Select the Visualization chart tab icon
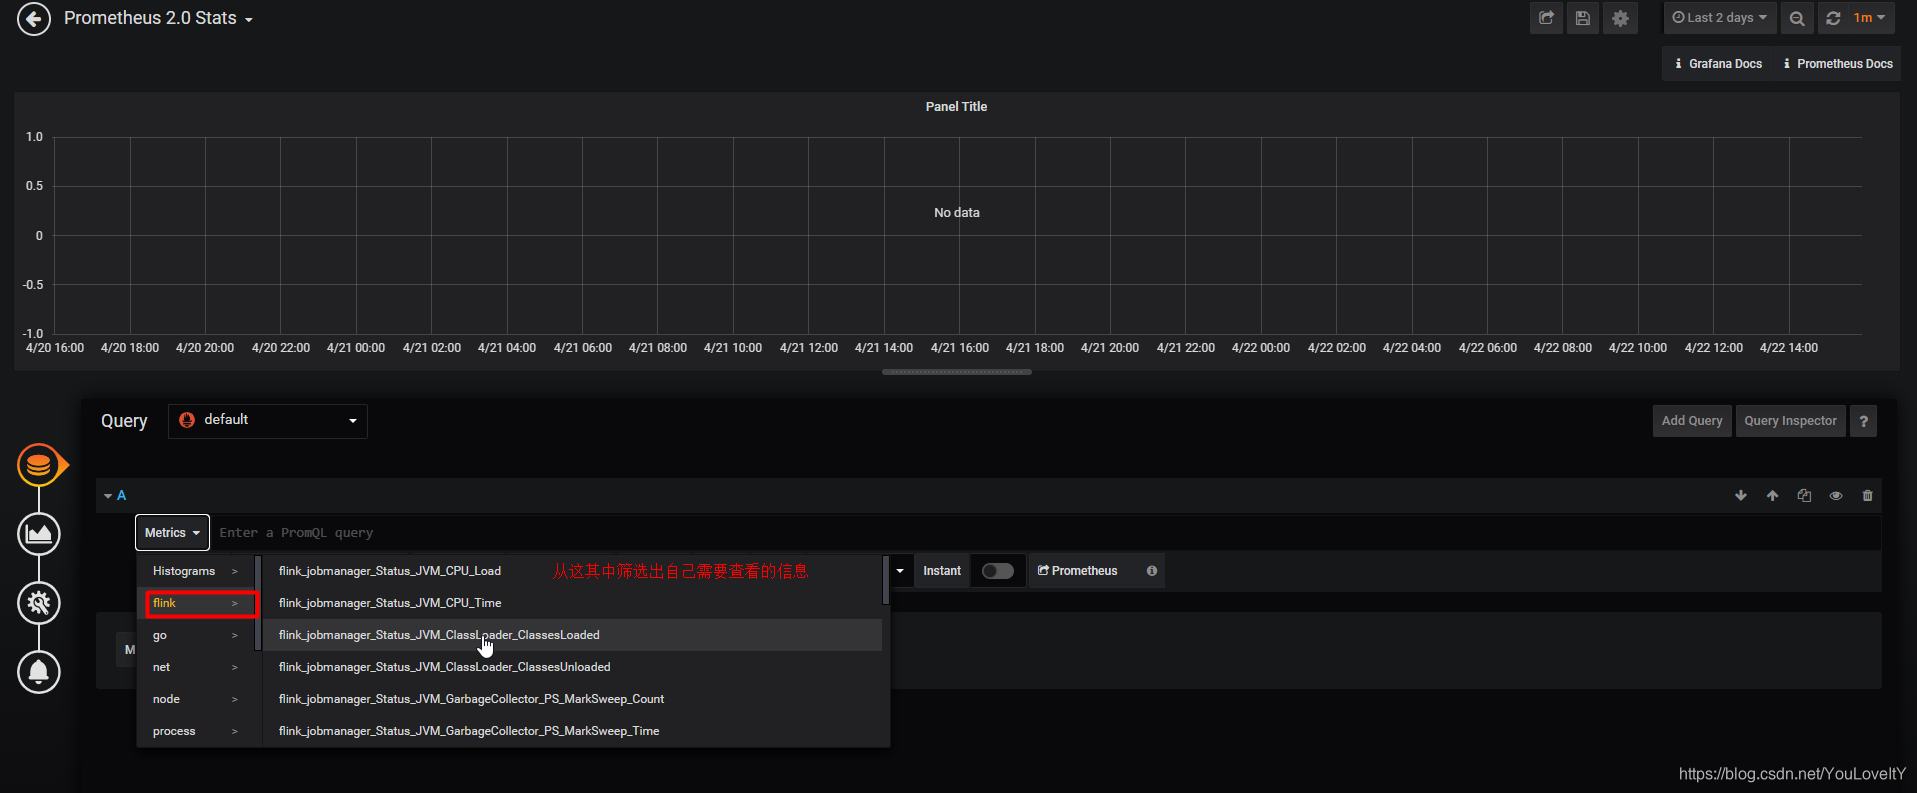1917x793 pixels. pyautogui.click(x=39, y=534)
